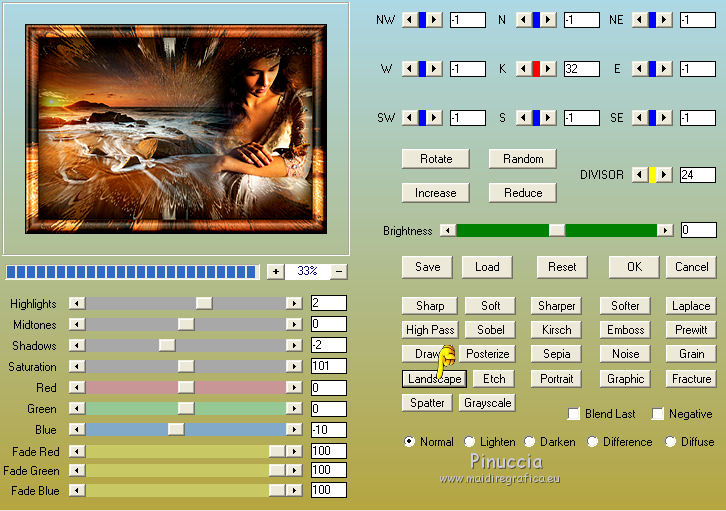Viewport: 726px width, 511px height.
Task: Click the preview image thumbnail
Action: click(176, 129)
